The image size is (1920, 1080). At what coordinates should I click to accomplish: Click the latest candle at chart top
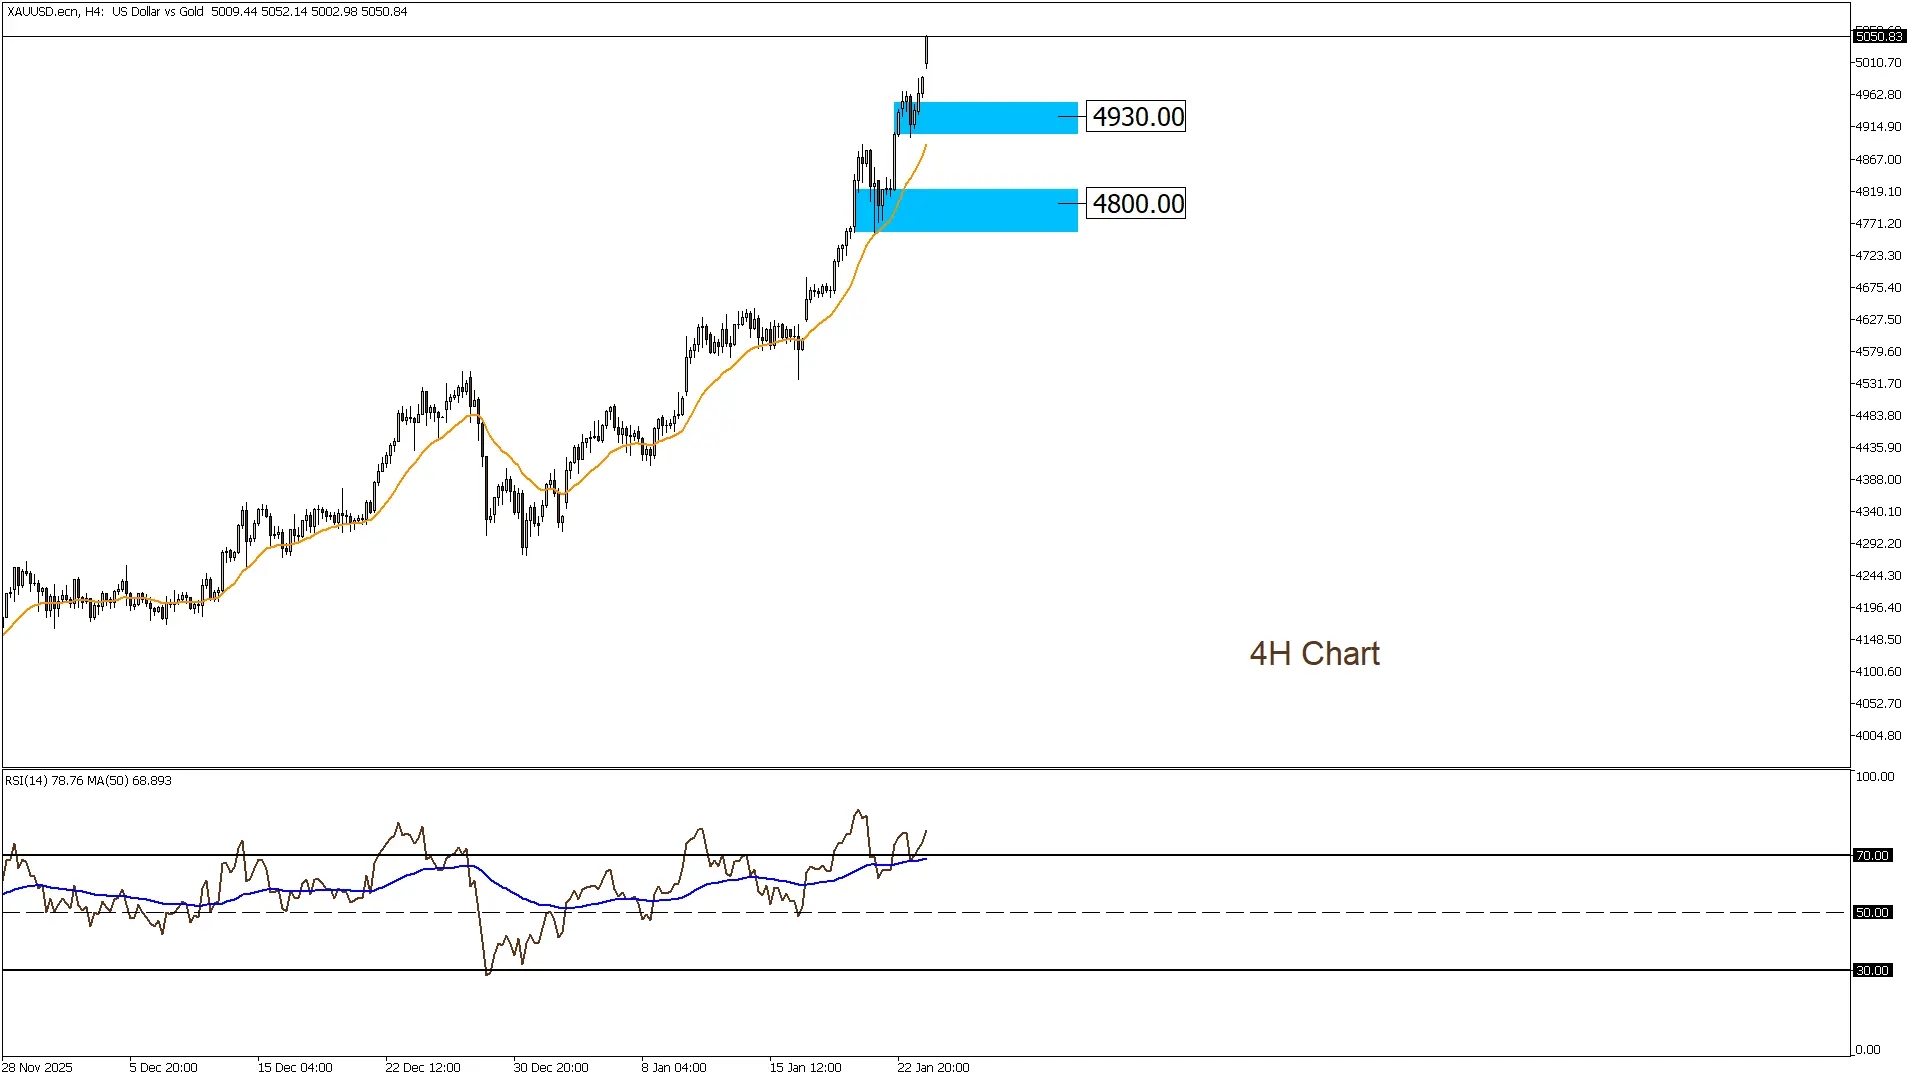[x=926, y=50]
